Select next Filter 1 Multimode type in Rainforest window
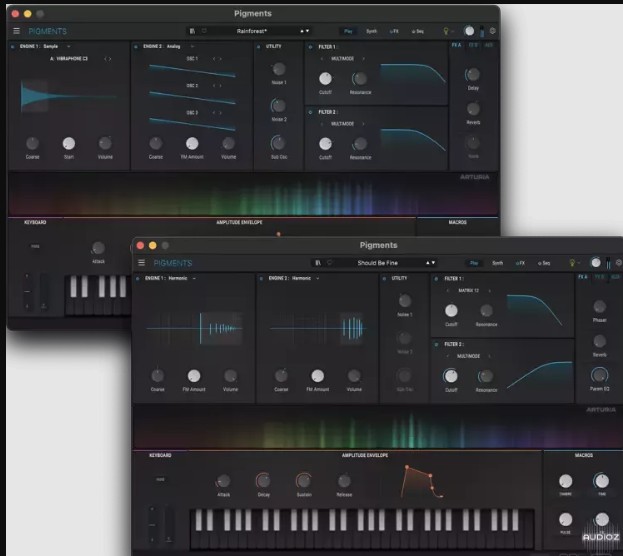The image size is (623, 556). [x=363, y=58]
